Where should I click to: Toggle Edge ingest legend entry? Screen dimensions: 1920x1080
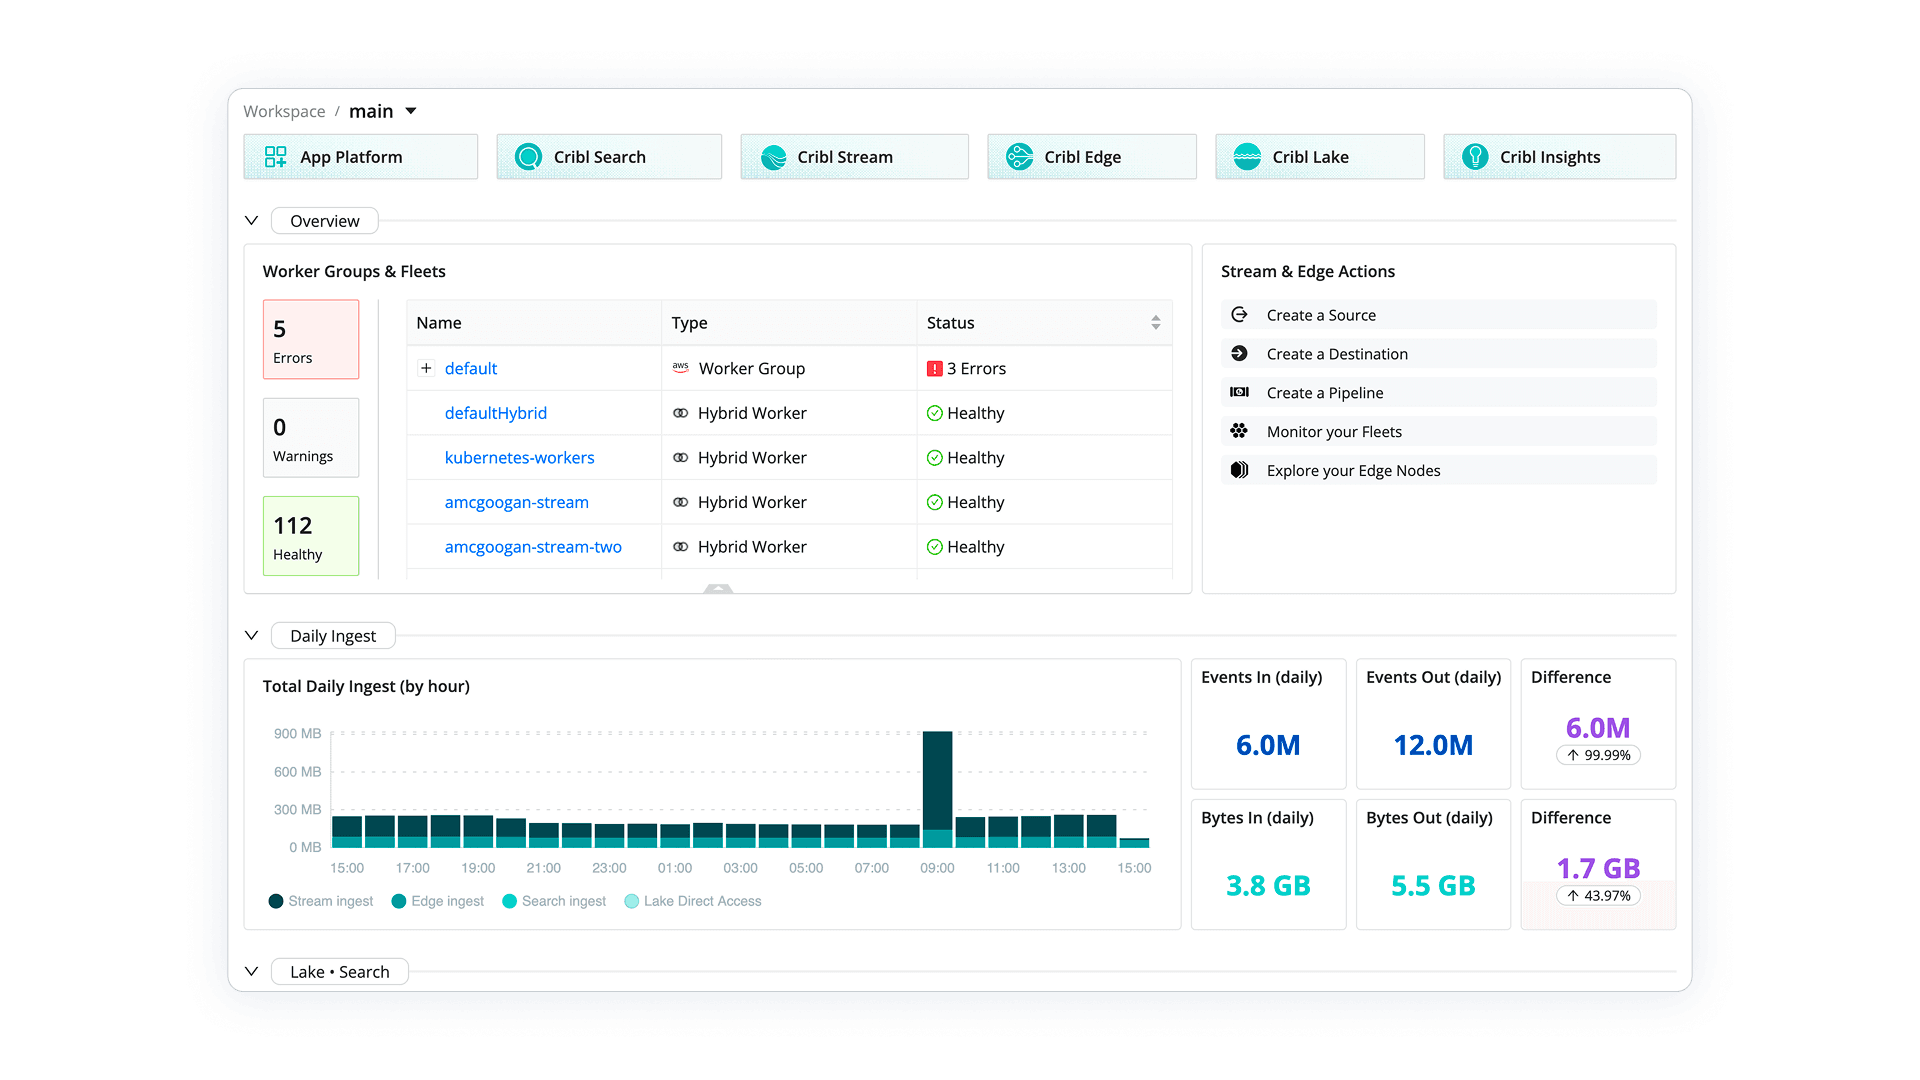[x=438, y=901]
